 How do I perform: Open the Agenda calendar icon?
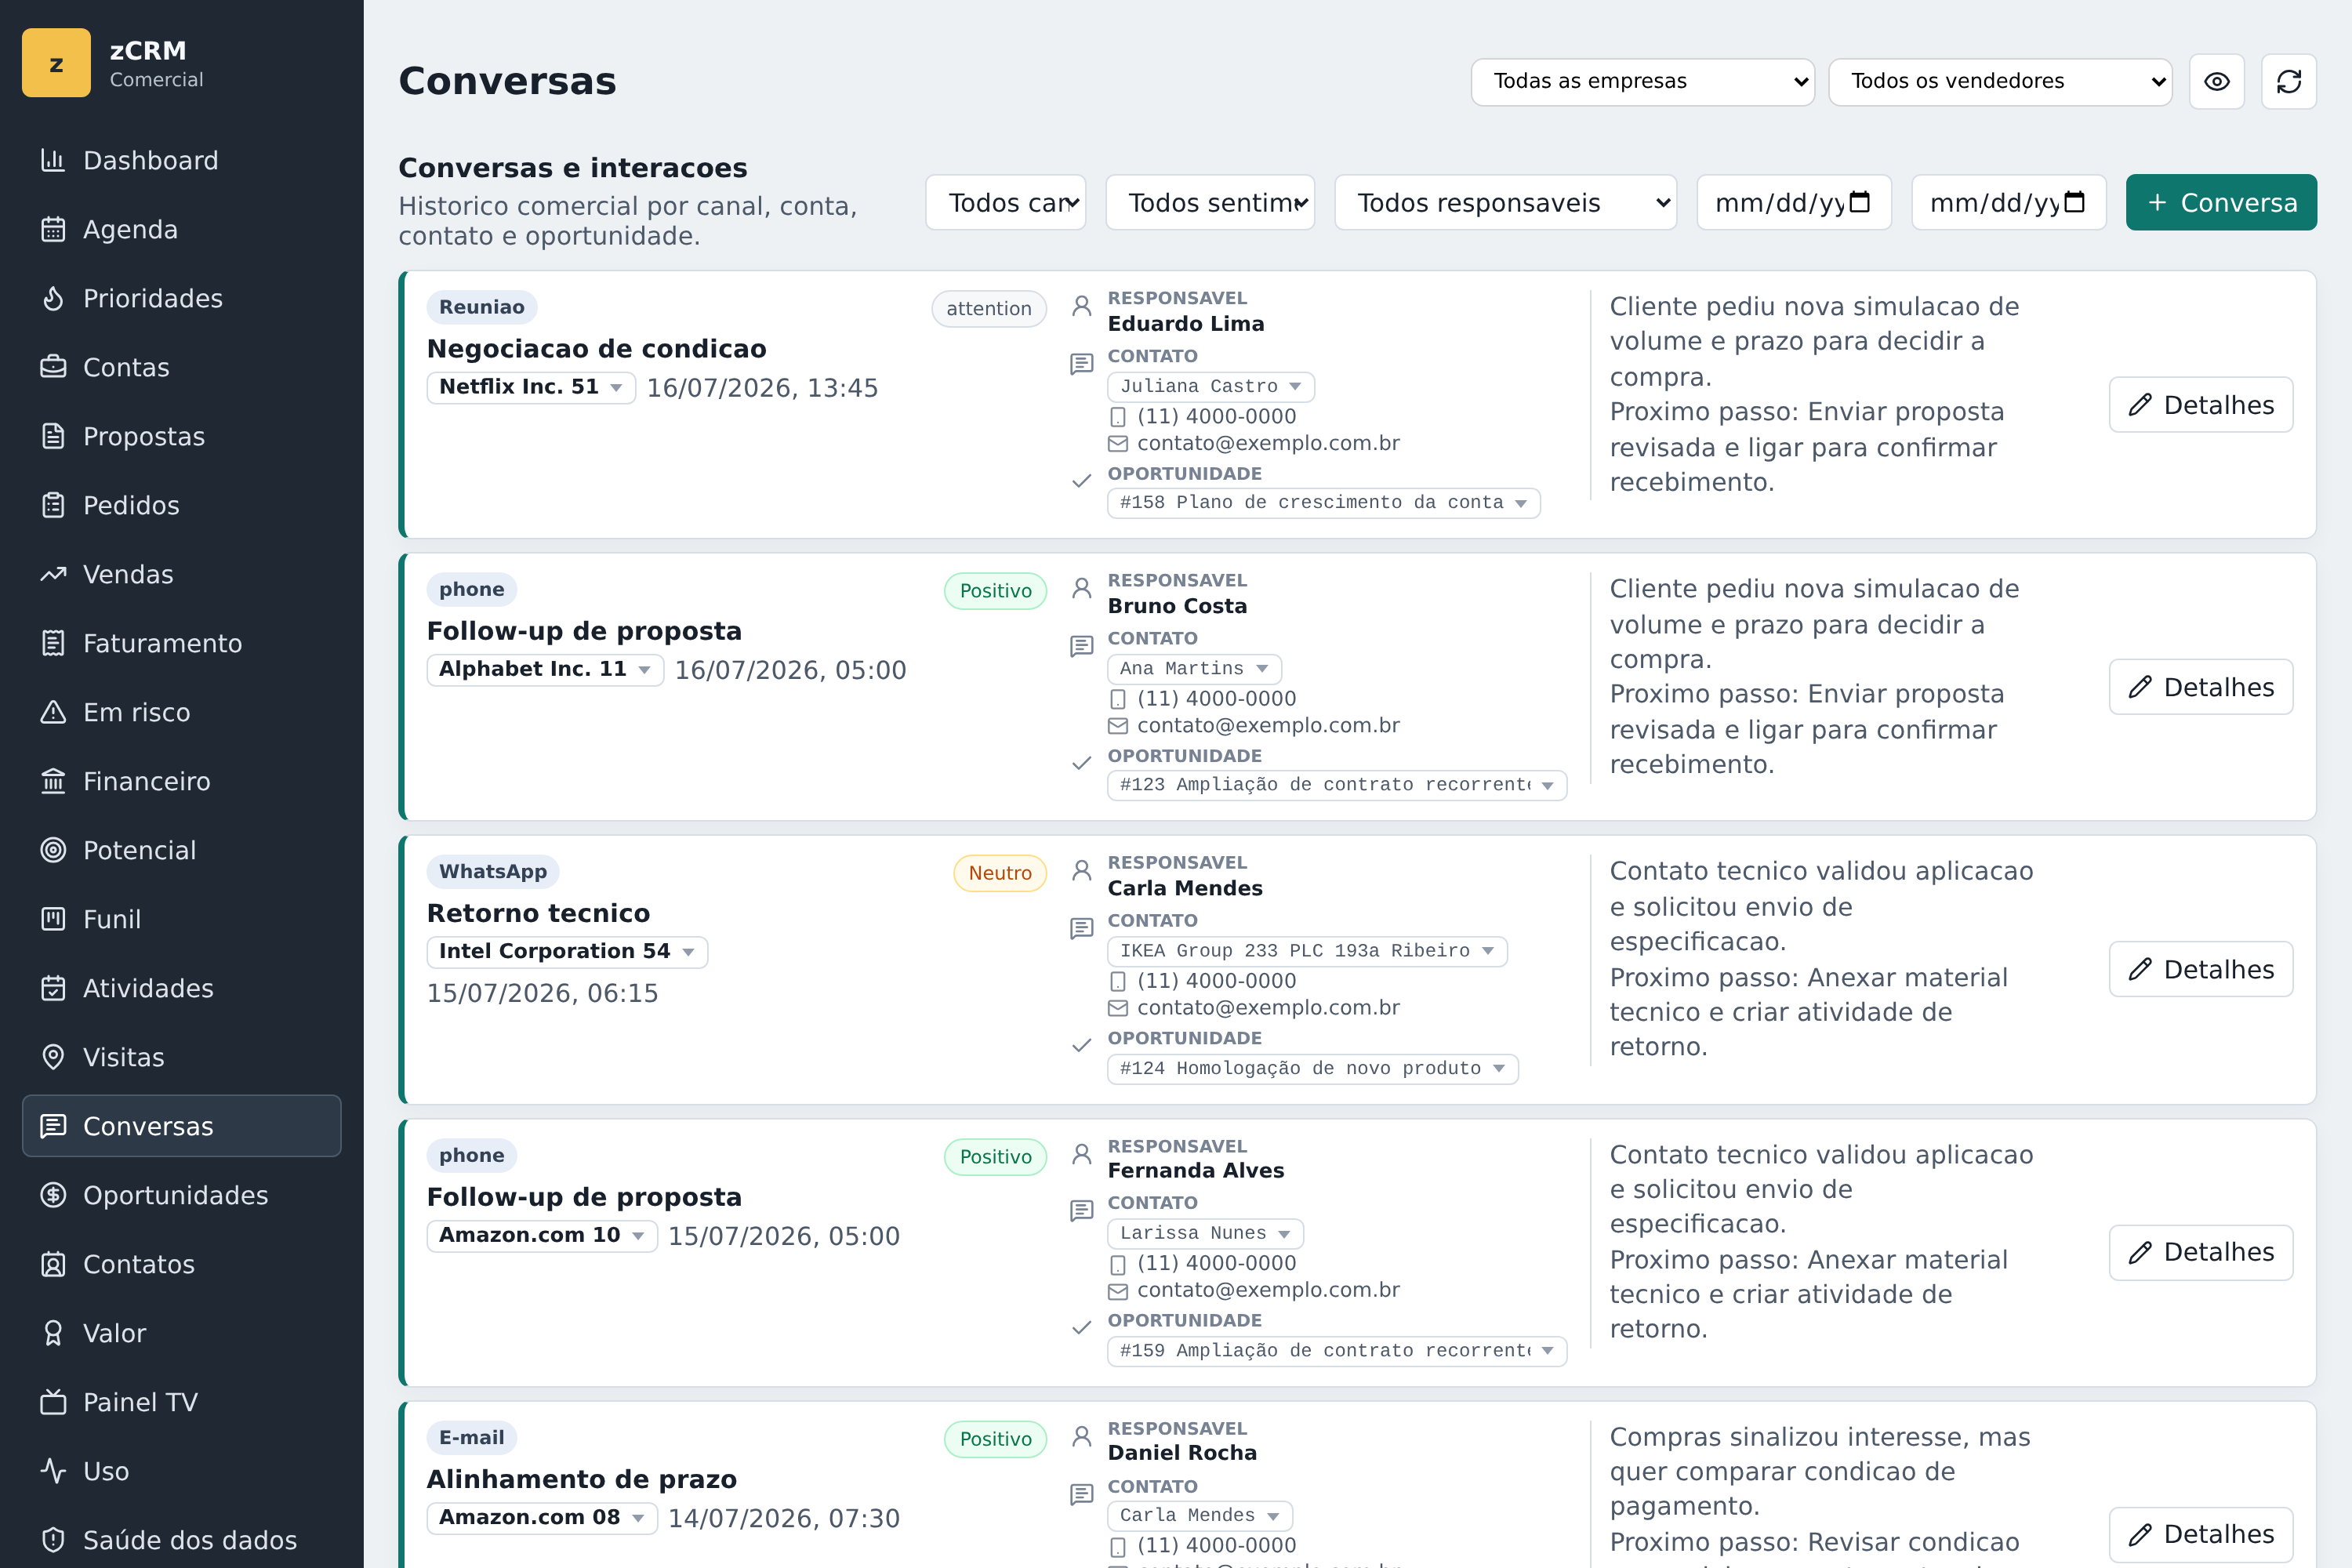pyautogui.click(x=53, y=229)
